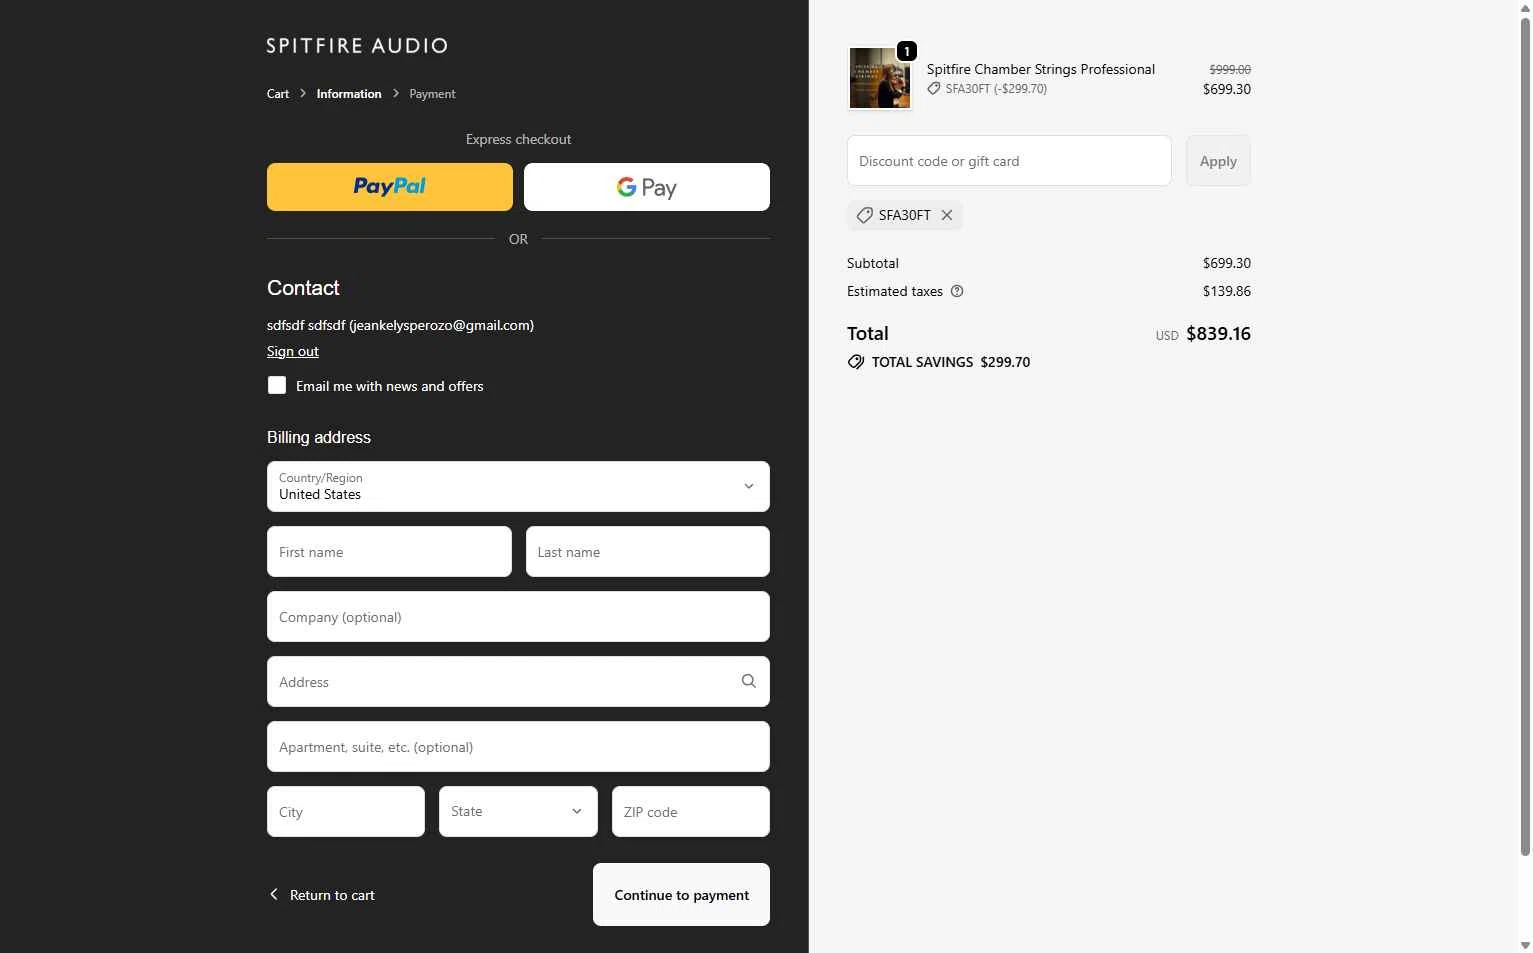Click the contact email text
The width and height of the screenshot is (1533, 953).
[x=400, y=325]
